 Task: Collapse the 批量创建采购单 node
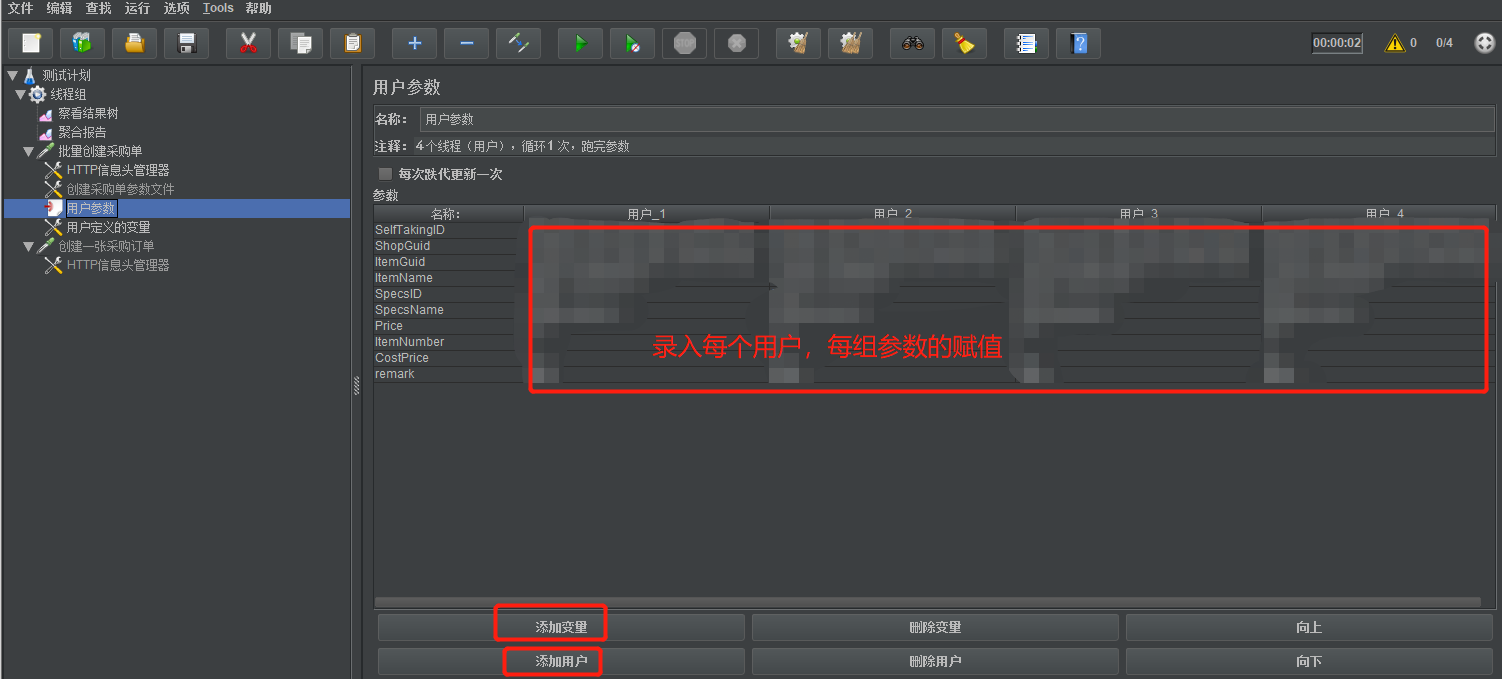pos(28,151)
